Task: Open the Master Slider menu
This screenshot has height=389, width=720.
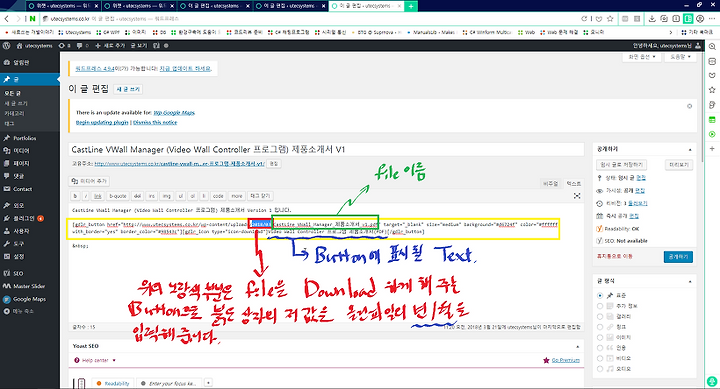Action: 29,286
